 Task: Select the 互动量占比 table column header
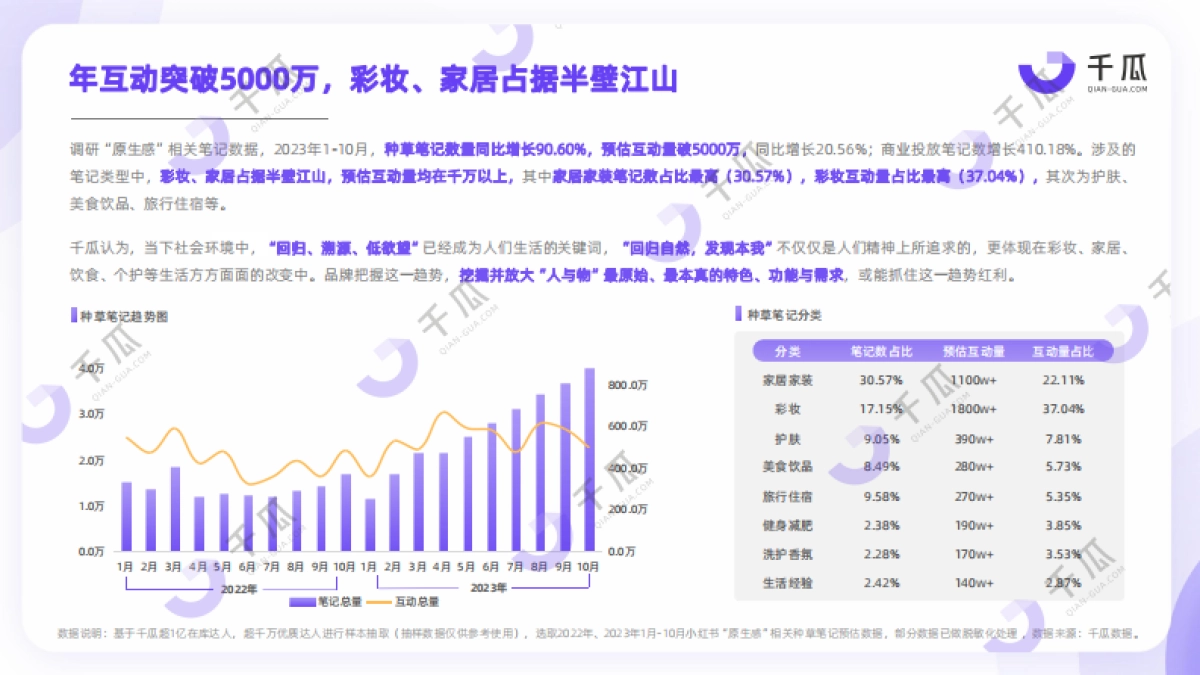tap(1064, 351)
